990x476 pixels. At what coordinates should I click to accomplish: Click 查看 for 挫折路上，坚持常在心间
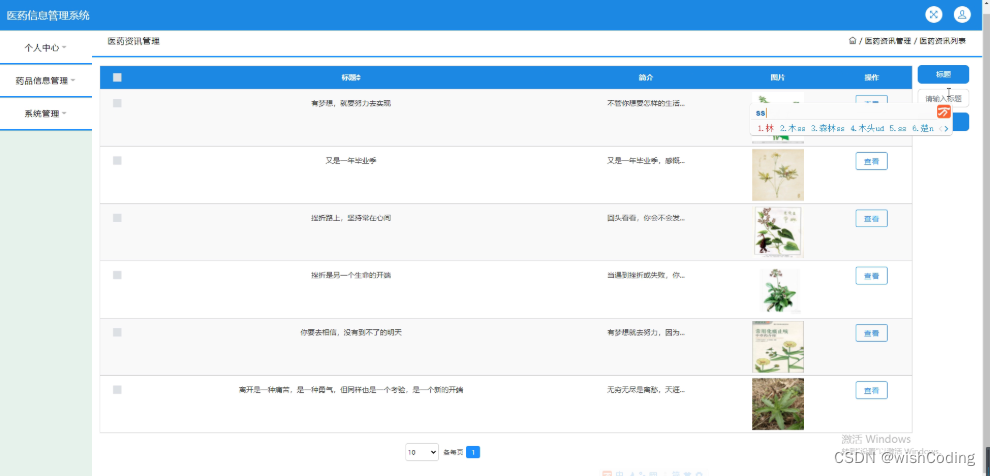tap(871, 218)
